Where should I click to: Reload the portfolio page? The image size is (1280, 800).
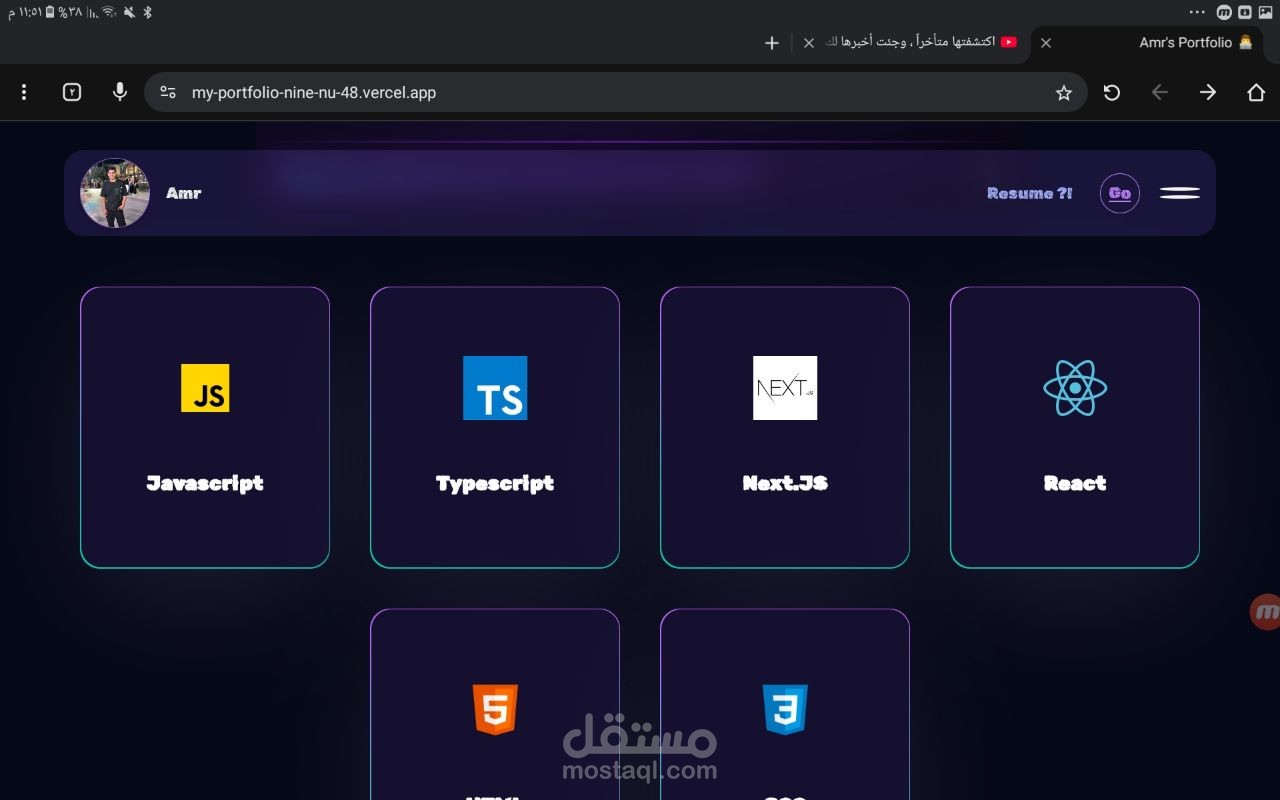(x=1112, y=92)
